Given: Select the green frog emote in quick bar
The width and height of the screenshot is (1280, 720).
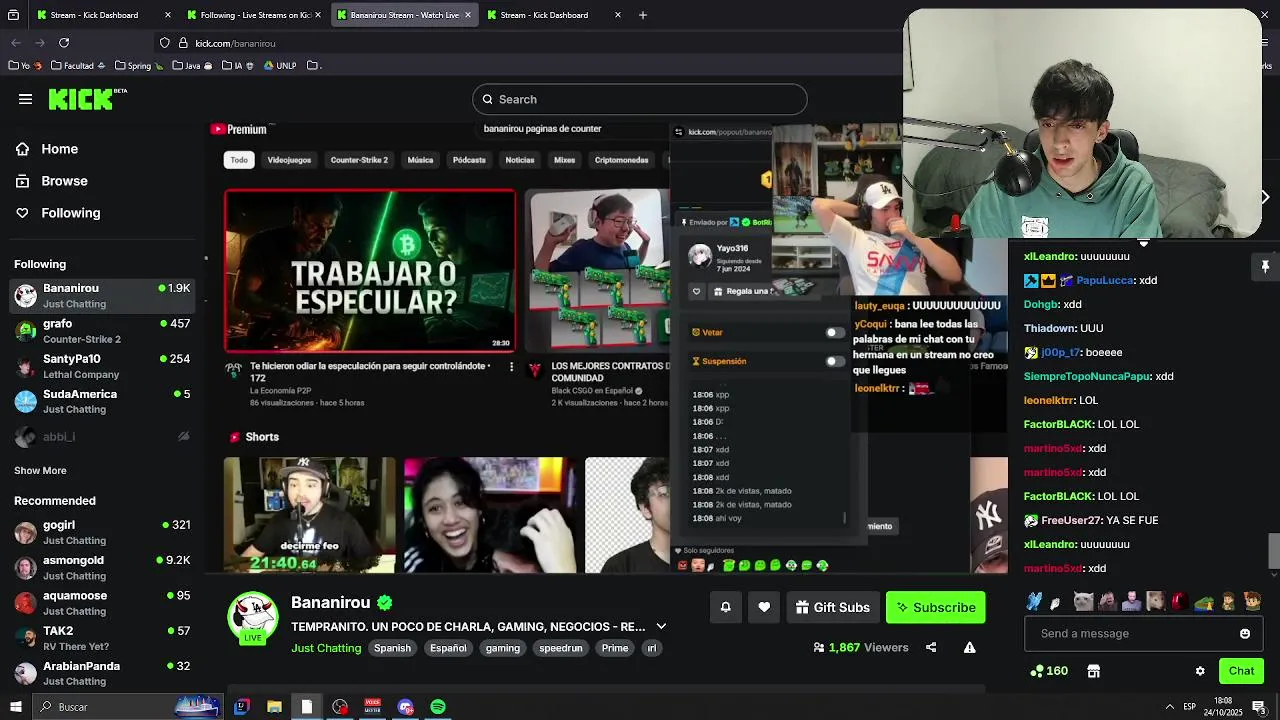Looking at the screenshot, I should click(x=1204, y=601).
